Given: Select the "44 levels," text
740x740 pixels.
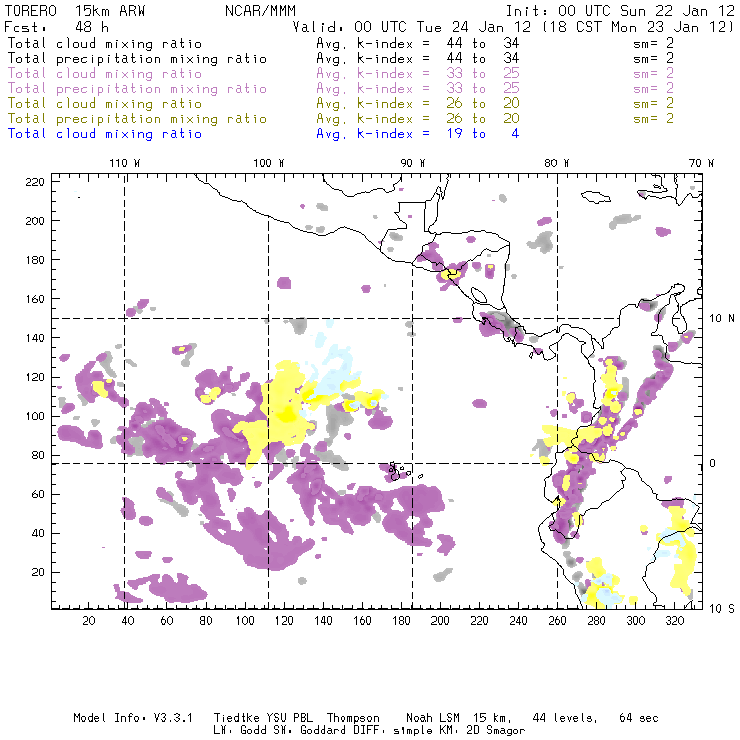Looking at the screenshot, I should tap(565, 718).
